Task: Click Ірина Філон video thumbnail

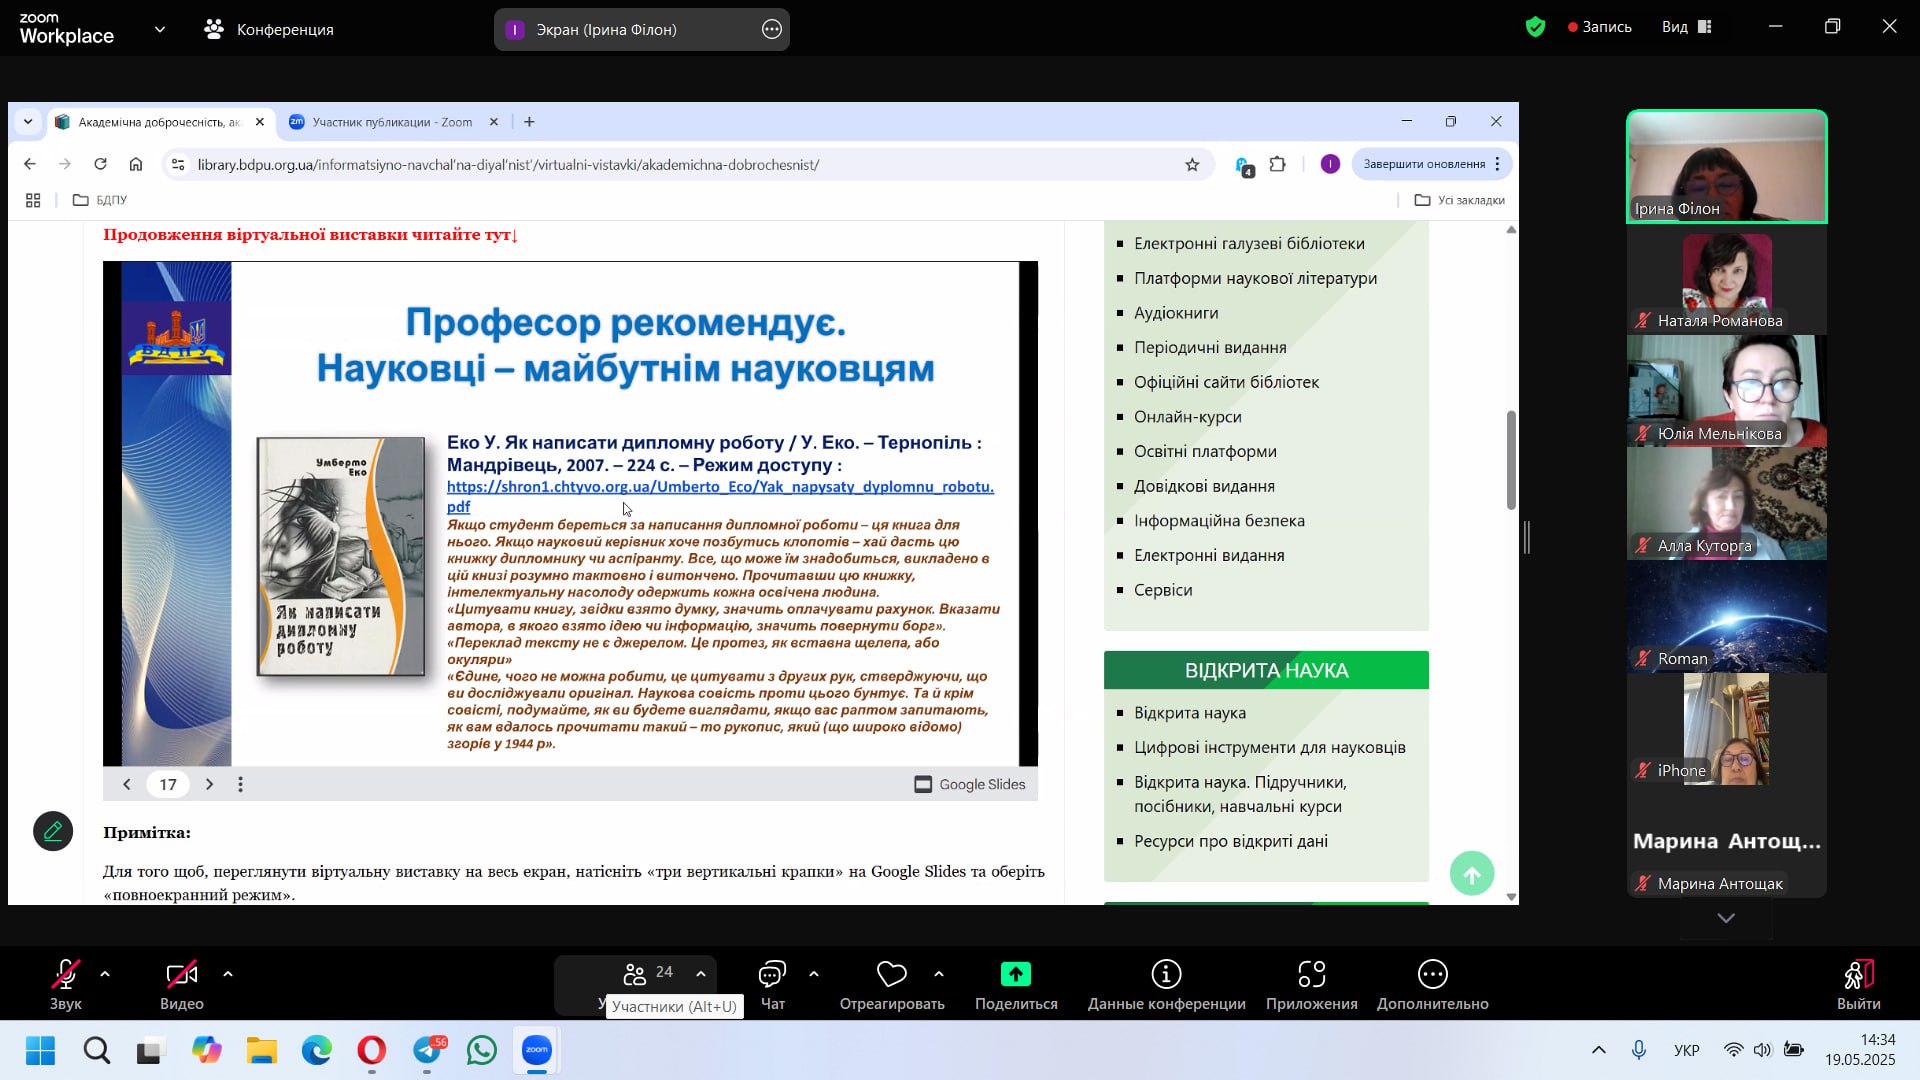Action: (x=1726, y=166)
